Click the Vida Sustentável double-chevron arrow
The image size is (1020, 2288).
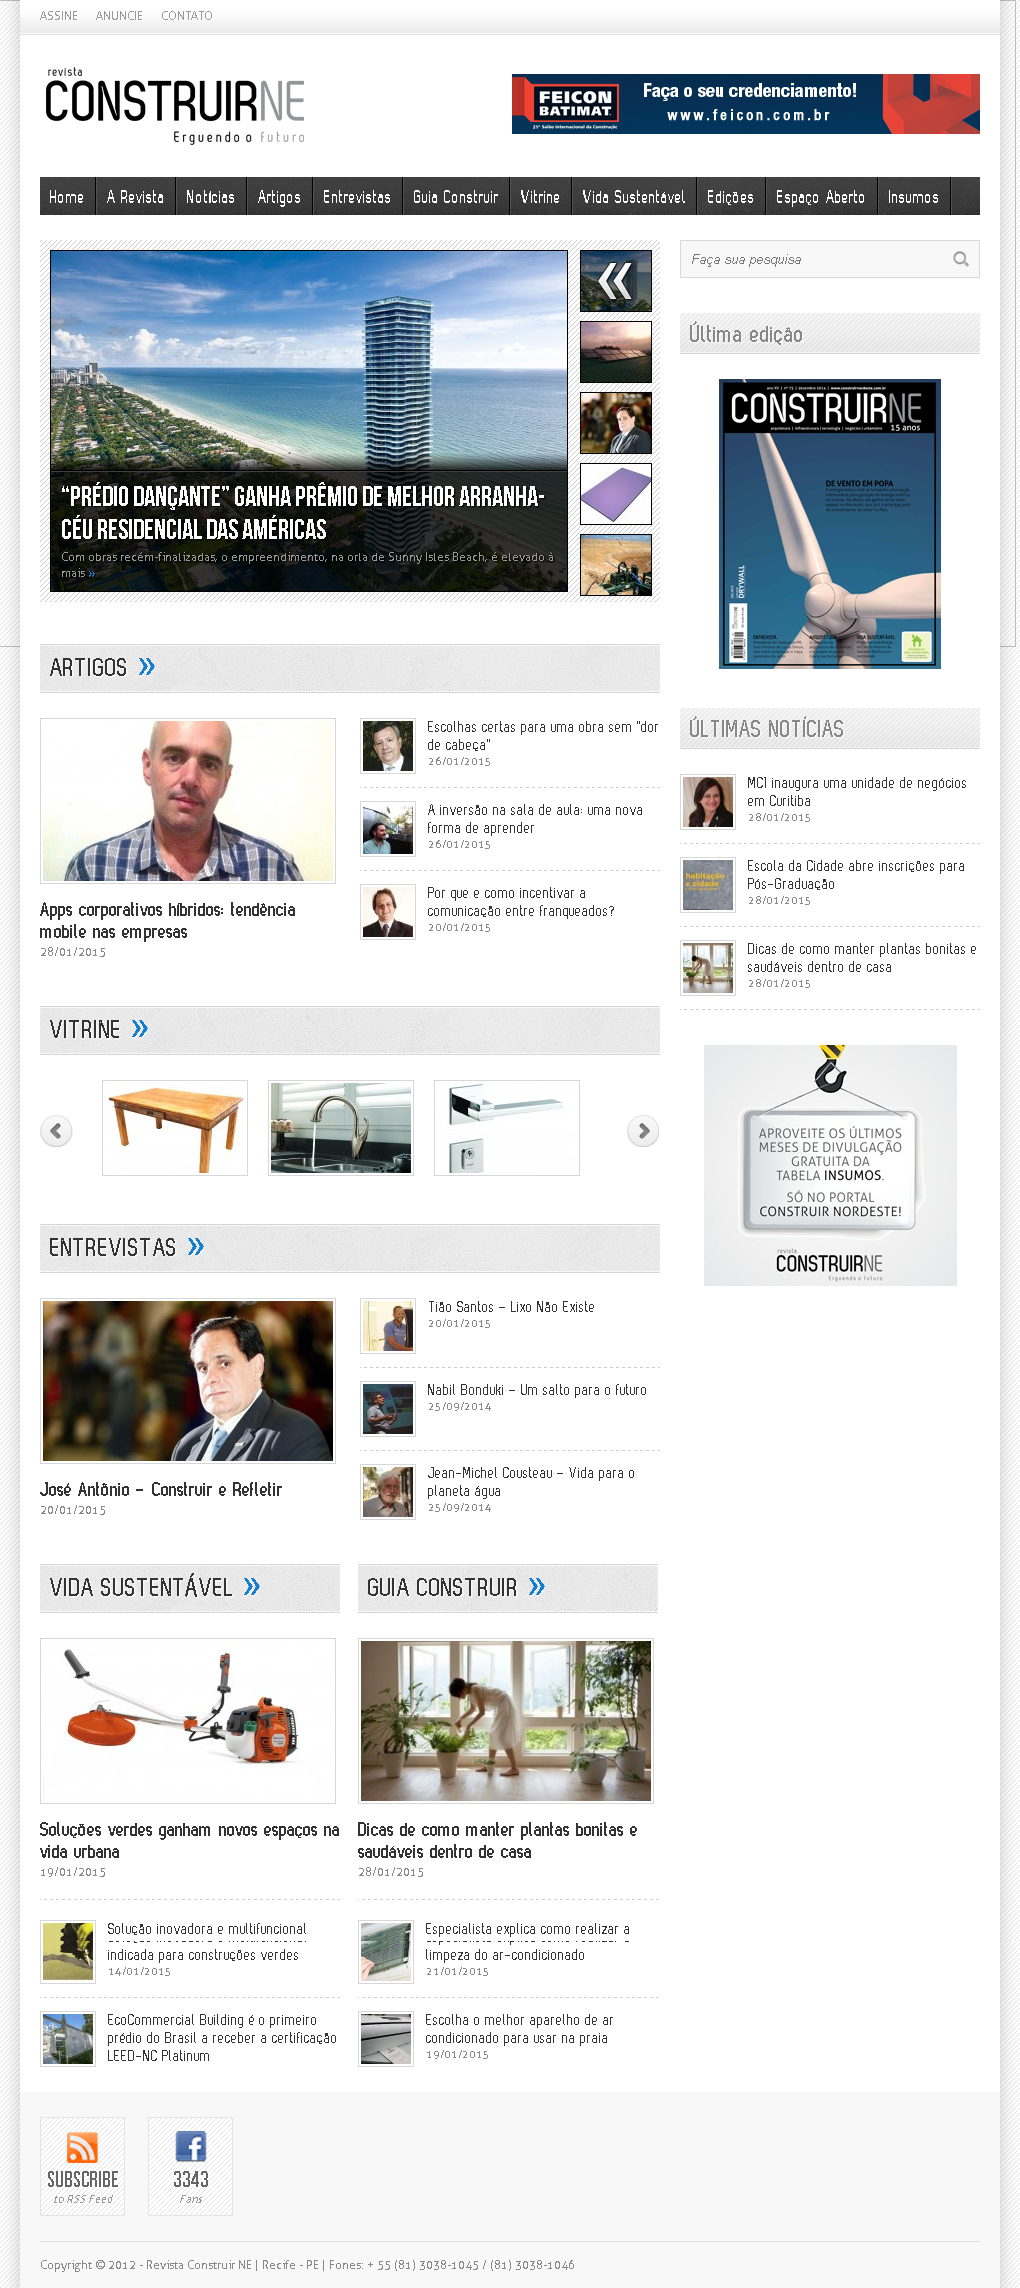pos(252,1587)
